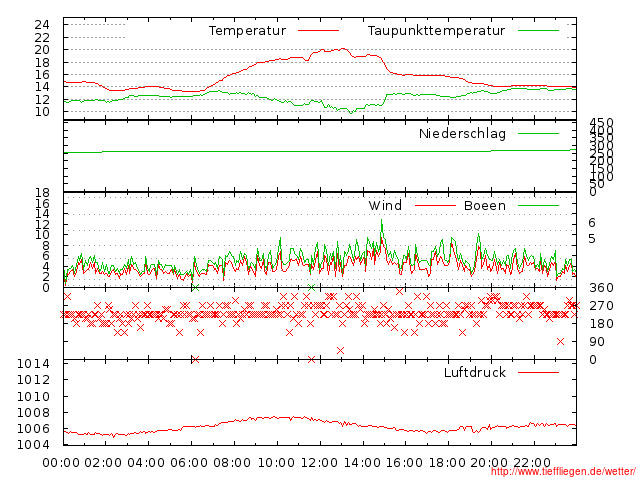The height and width of the screenshot is (480, 640).
Task: Click the green Taupunkttemperatur legend line
Action: point(538,31)
